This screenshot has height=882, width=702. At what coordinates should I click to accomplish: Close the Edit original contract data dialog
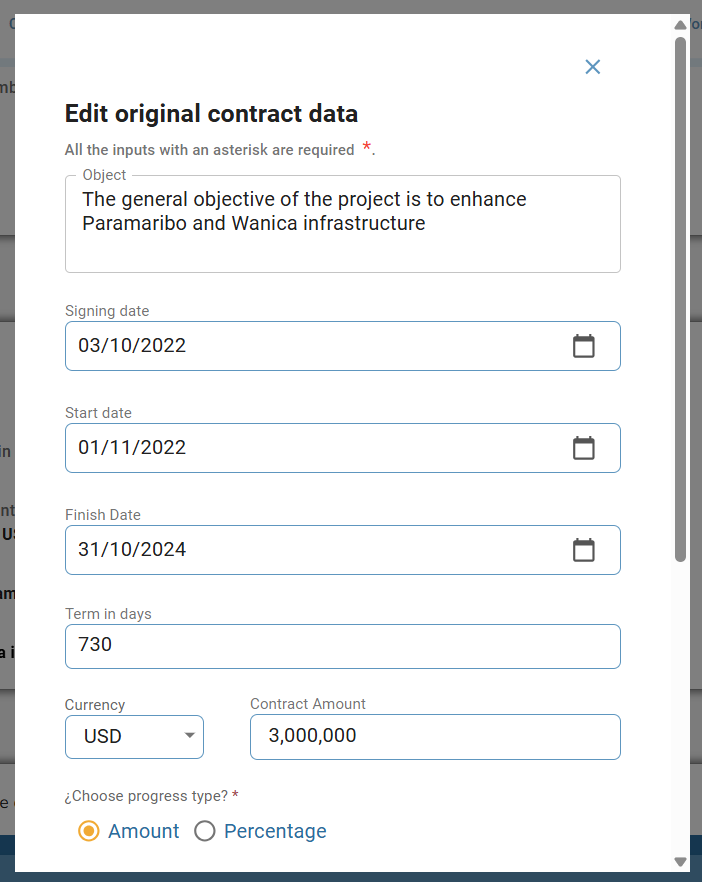[x=593, y=67]
